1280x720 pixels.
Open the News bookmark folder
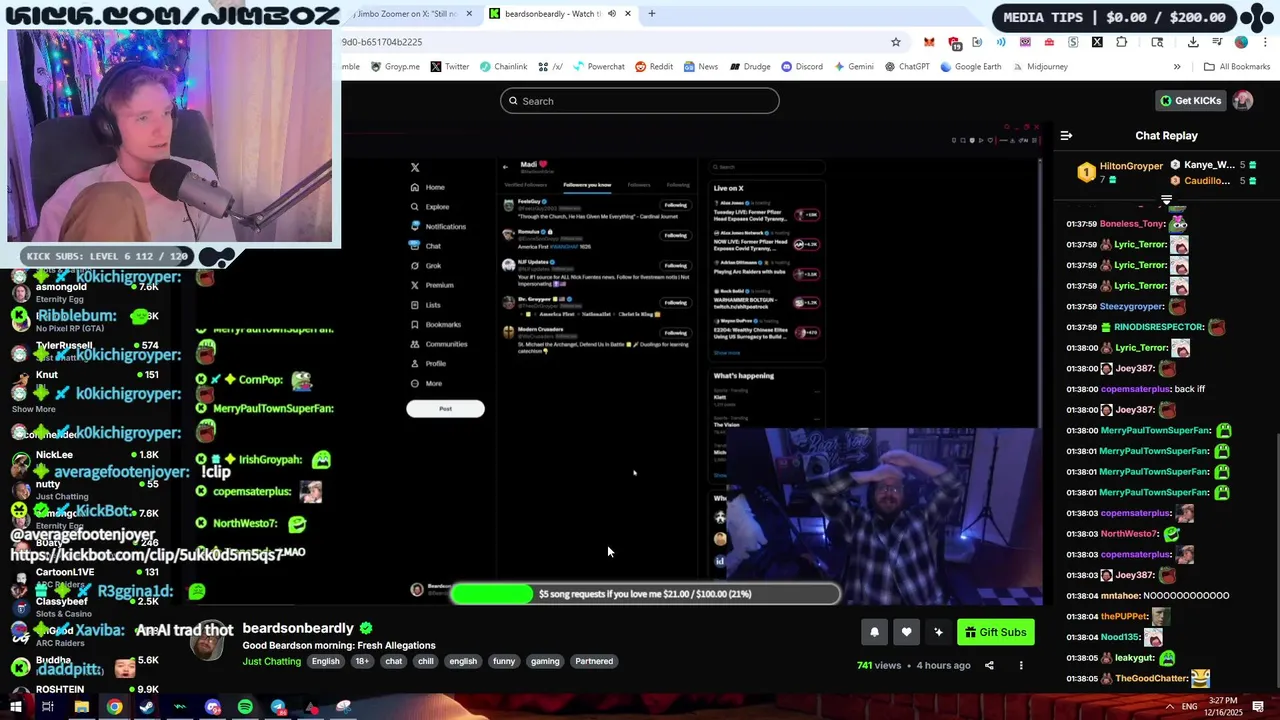click(x=701, y=67)
